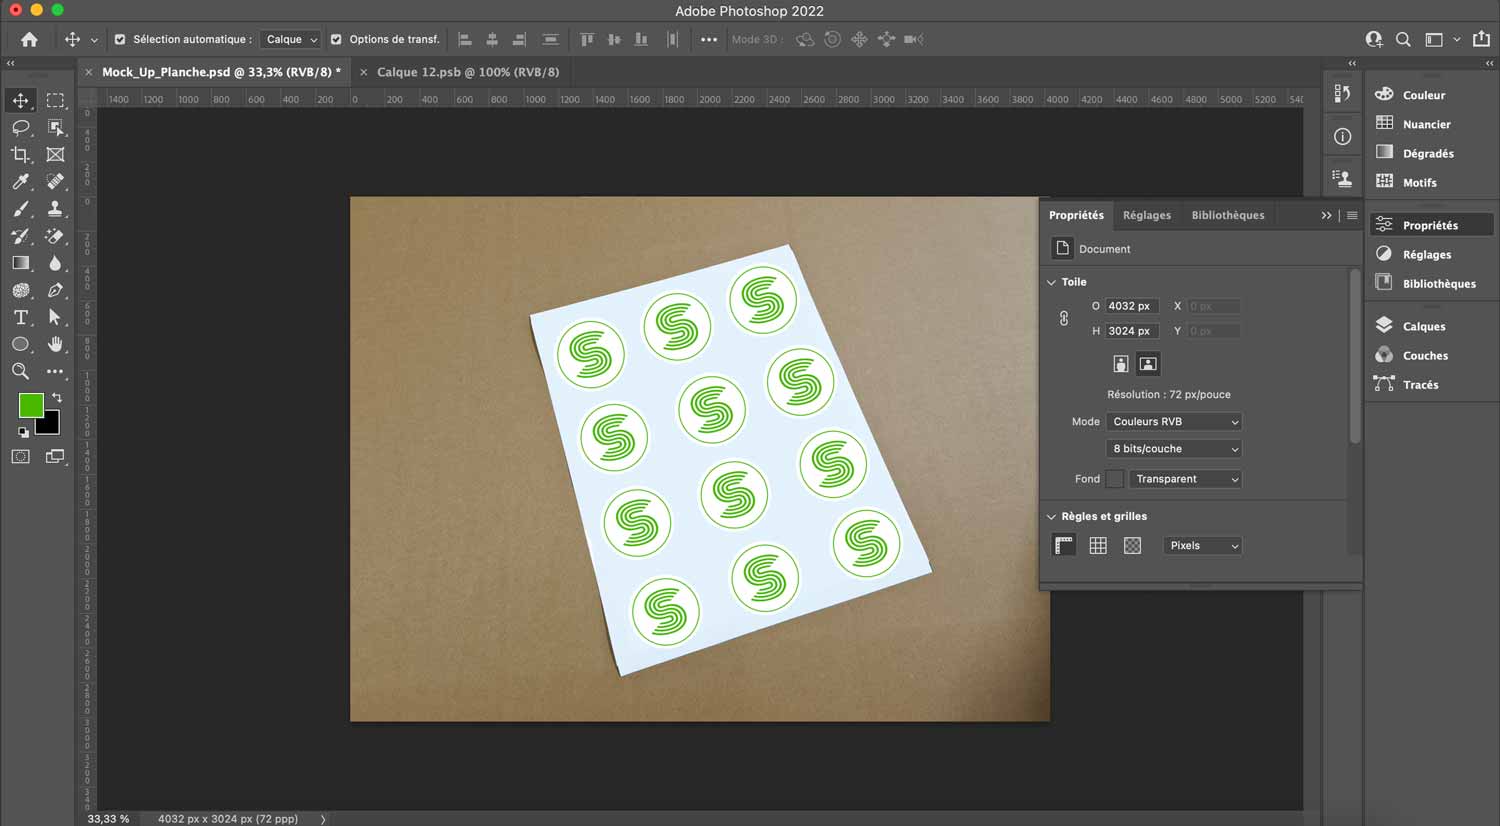Toggle grid display in Règles et grilles

[x=1098, y=545]
